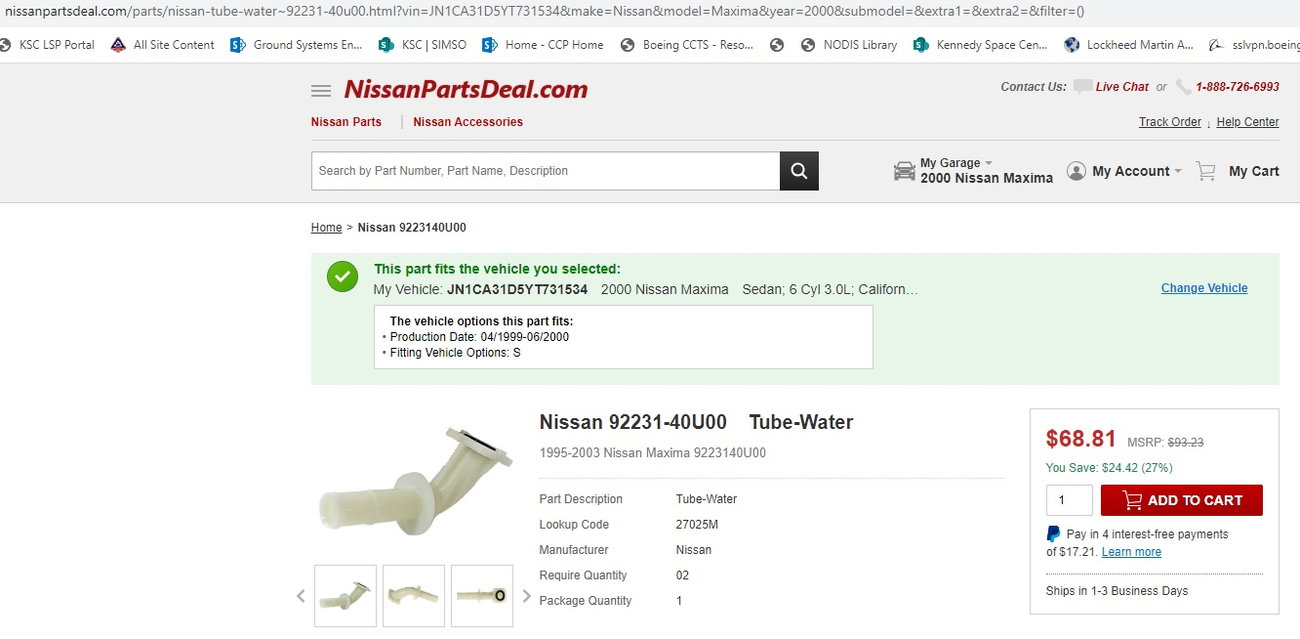
Task: Add the Tube-Water part to cart
Action: 1182,500
